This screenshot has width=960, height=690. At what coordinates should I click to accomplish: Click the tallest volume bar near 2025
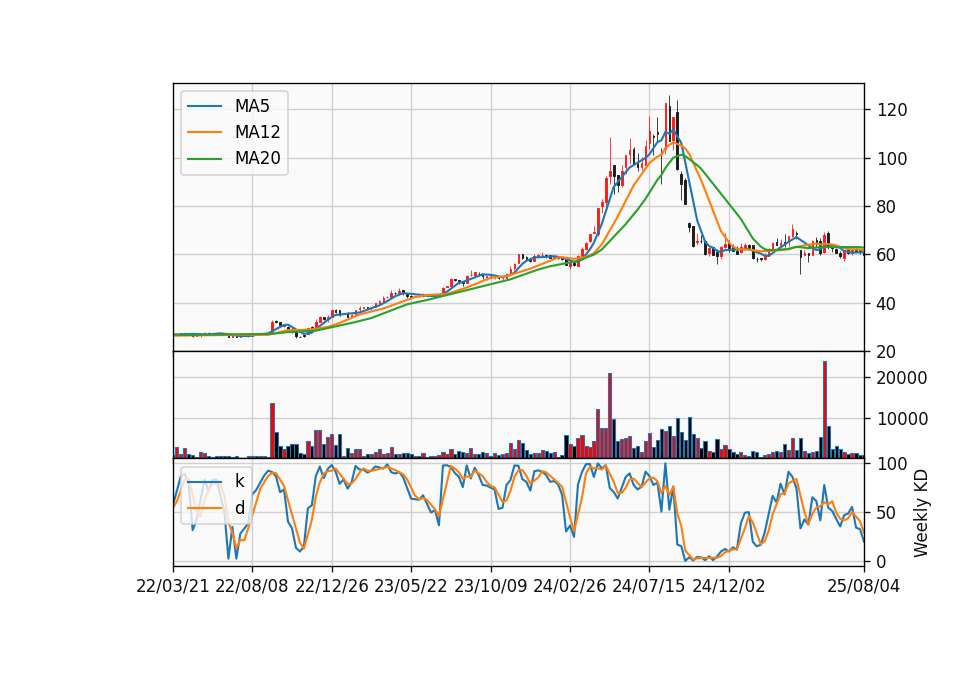[x=825, y=410]
